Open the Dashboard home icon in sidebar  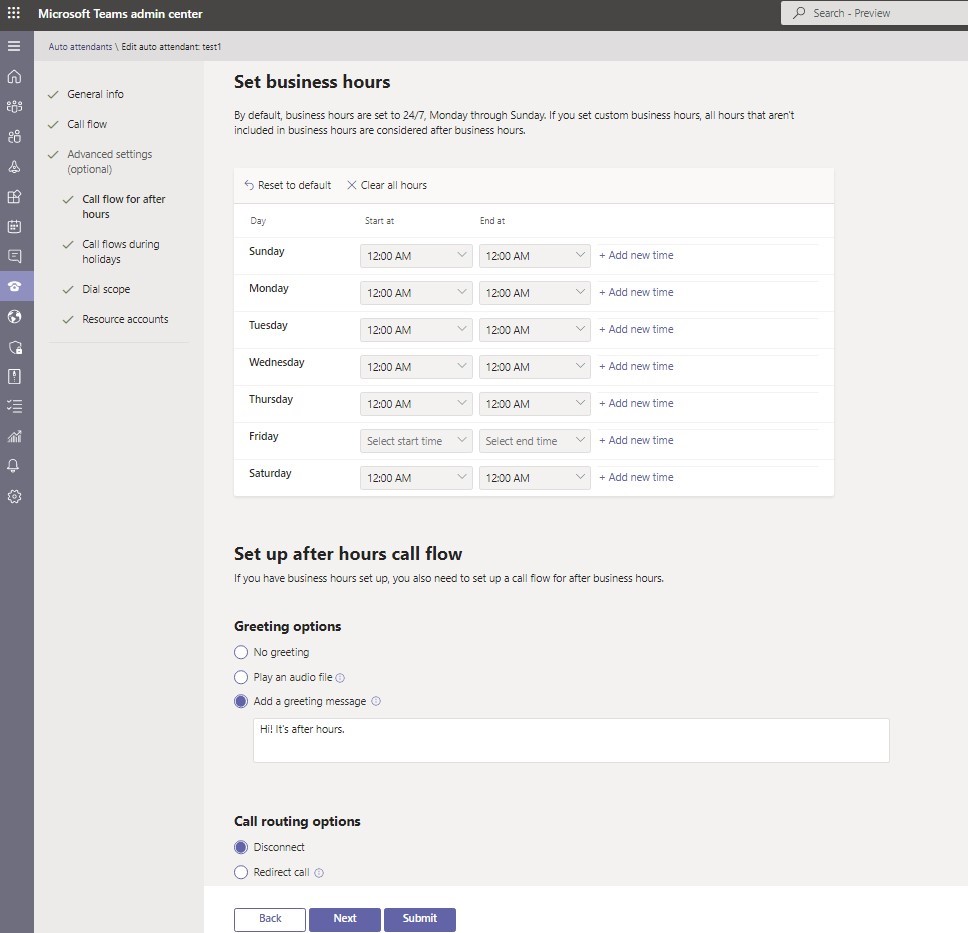pyautogui.click(x=14, y=76)
